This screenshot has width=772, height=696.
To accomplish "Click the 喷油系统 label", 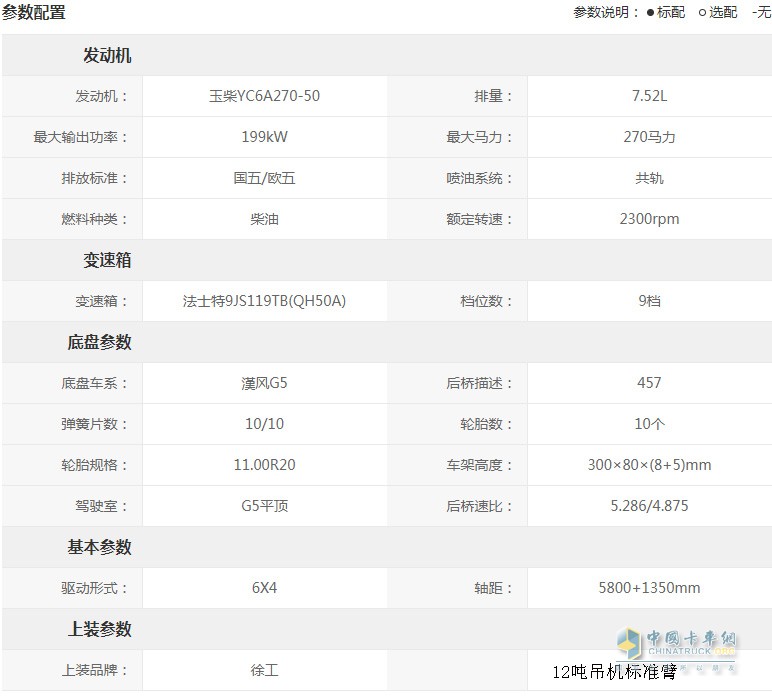I will 479,178.
